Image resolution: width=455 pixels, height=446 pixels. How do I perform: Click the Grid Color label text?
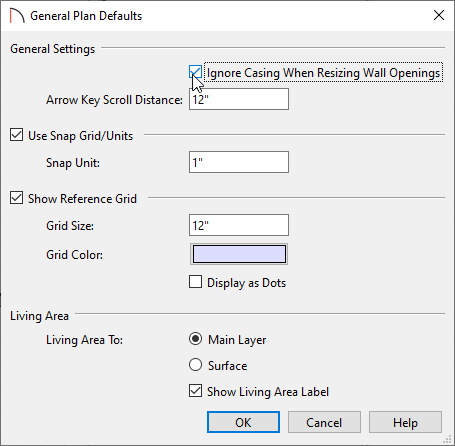[74, 255]
